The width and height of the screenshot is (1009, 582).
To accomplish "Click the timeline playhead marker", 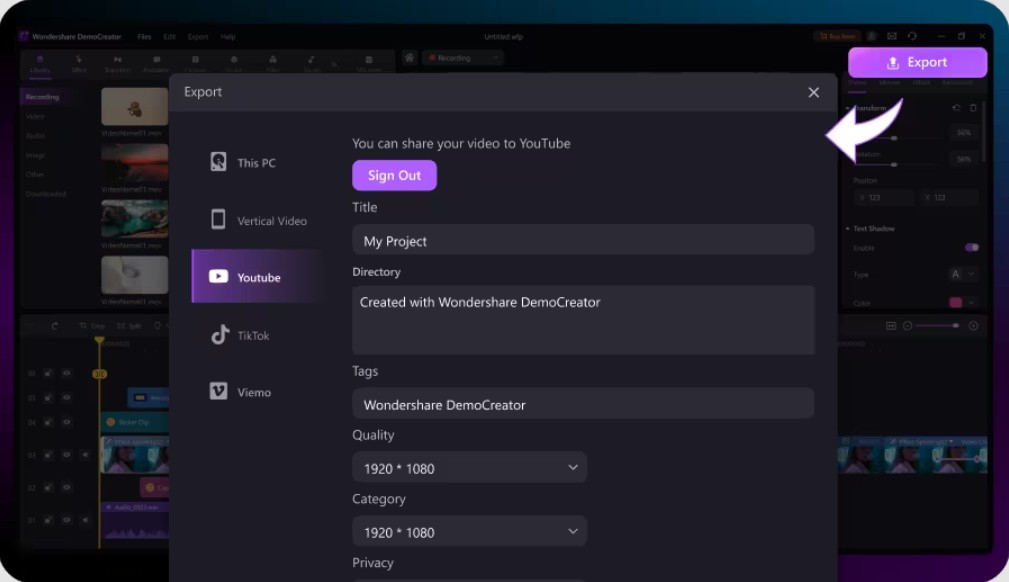I will pyautogui.click(x=98, y=340).
